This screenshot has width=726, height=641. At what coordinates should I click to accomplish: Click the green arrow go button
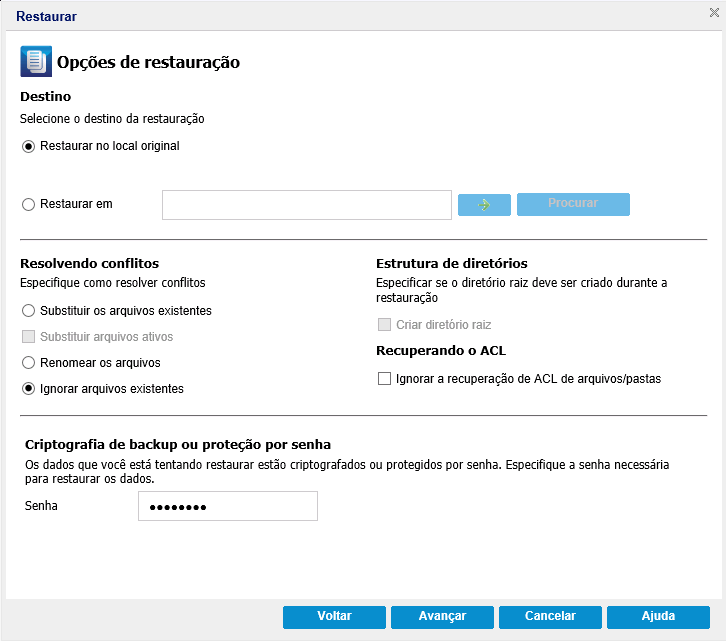[x=484, y=205]
